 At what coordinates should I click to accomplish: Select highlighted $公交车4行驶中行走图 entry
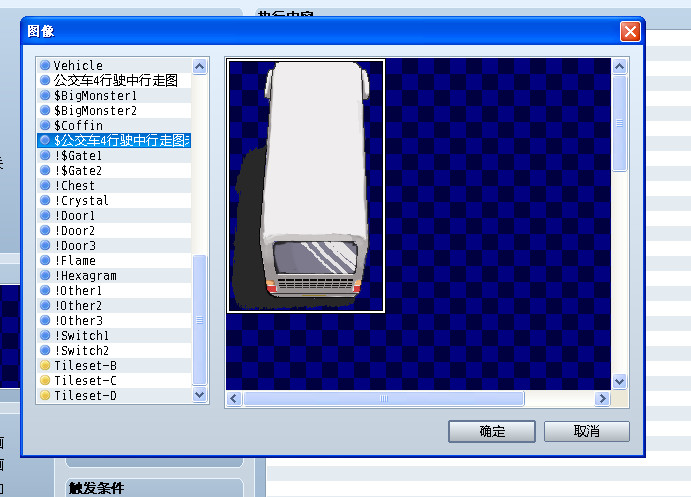tap(114, 140)
